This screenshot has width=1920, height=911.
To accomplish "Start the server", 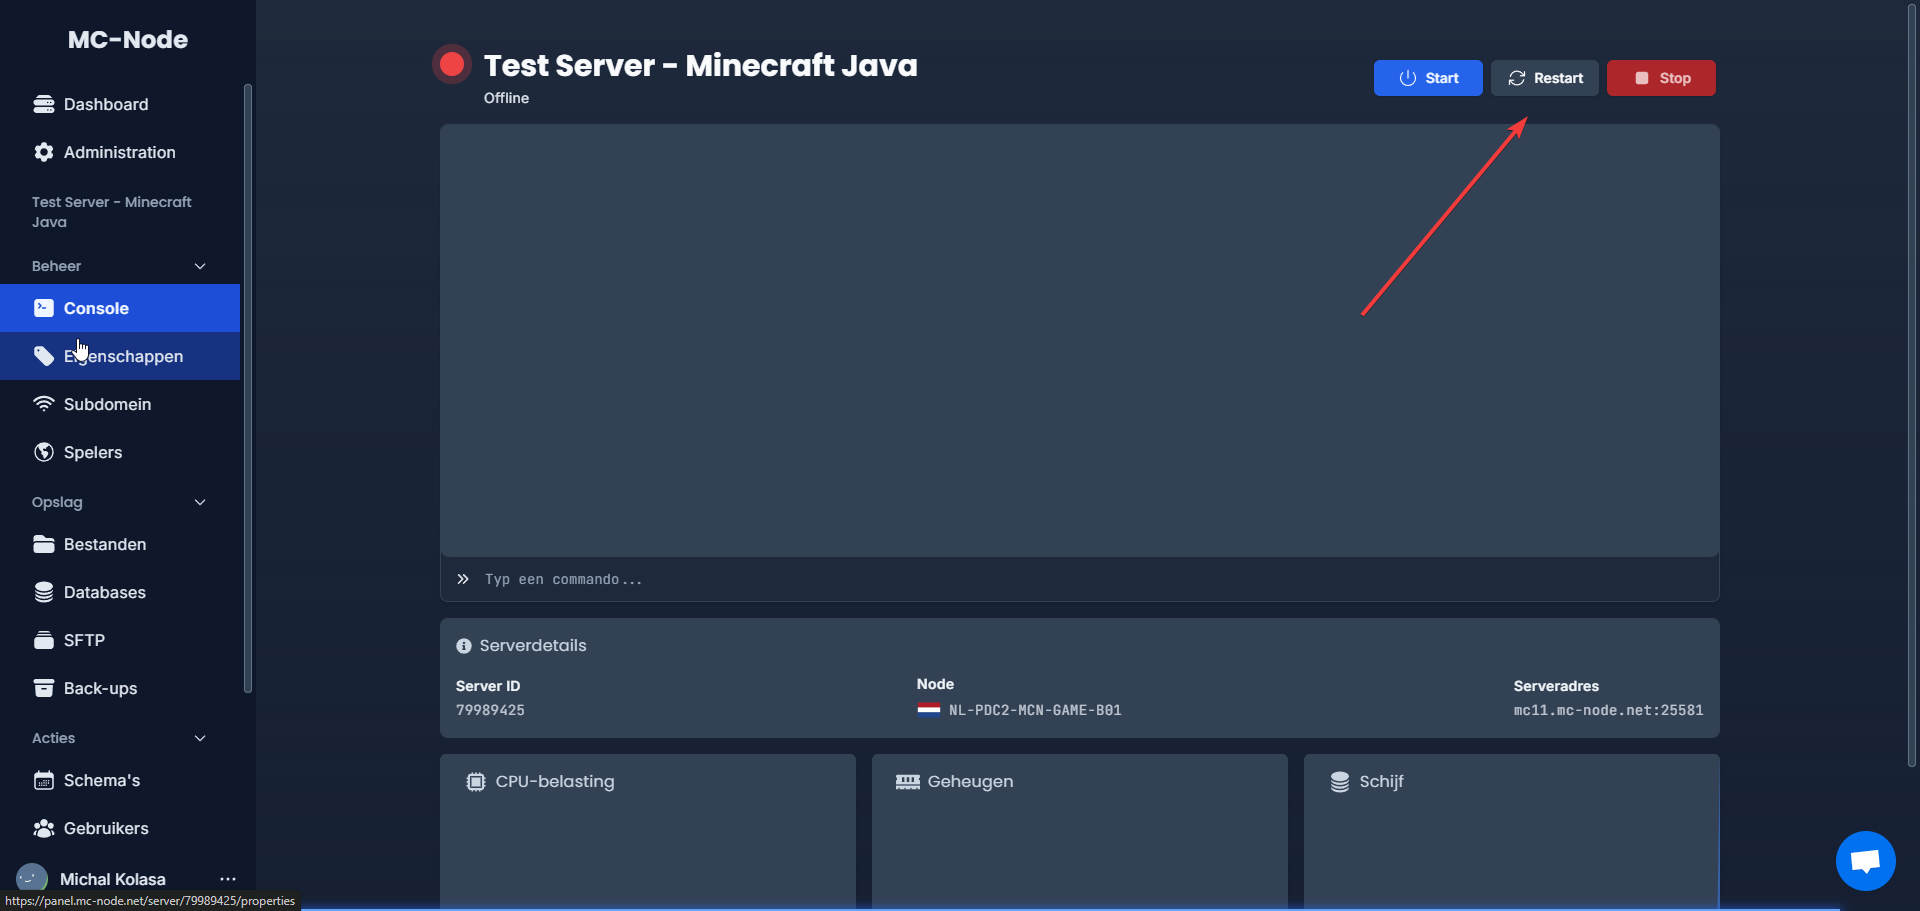I will click(1428, 78).
